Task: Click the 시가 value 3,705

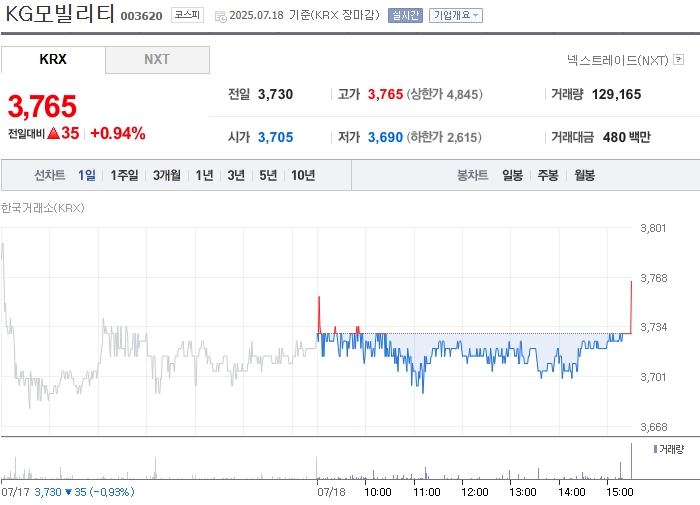Action: click(275, 137)
